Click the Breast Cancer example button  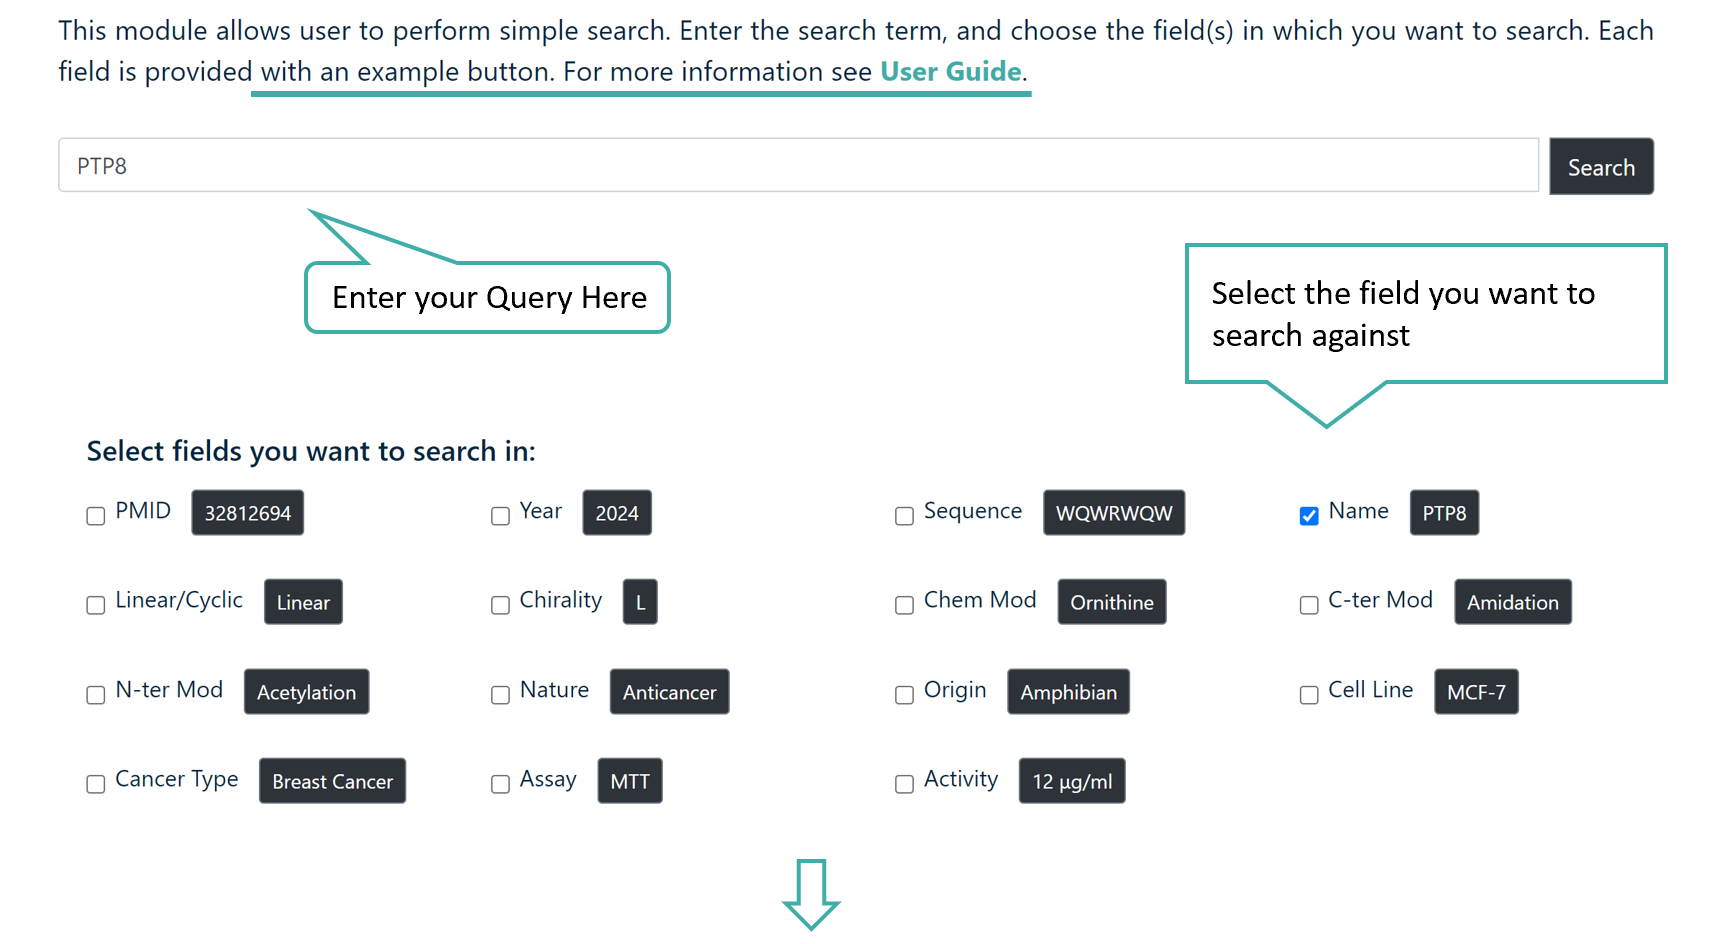332,781
